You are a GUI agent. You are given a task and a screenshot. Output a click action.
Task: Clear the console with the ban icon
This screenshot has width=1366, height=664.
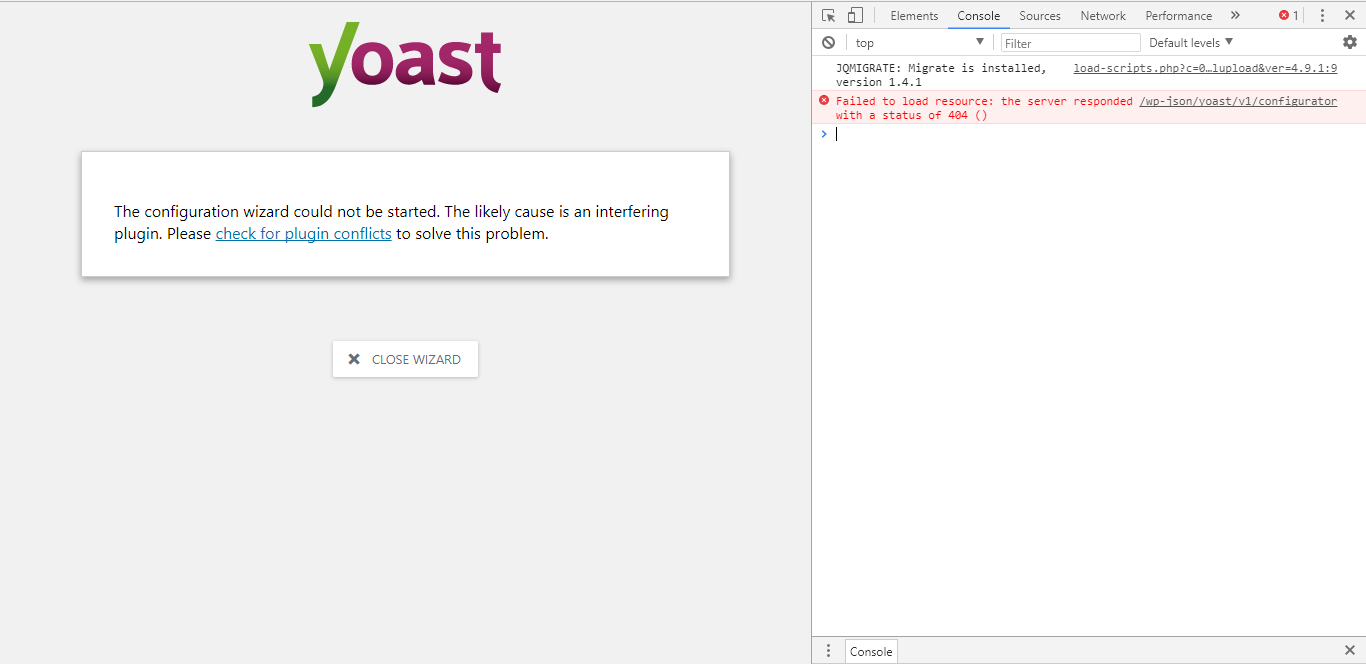point(828,42)
